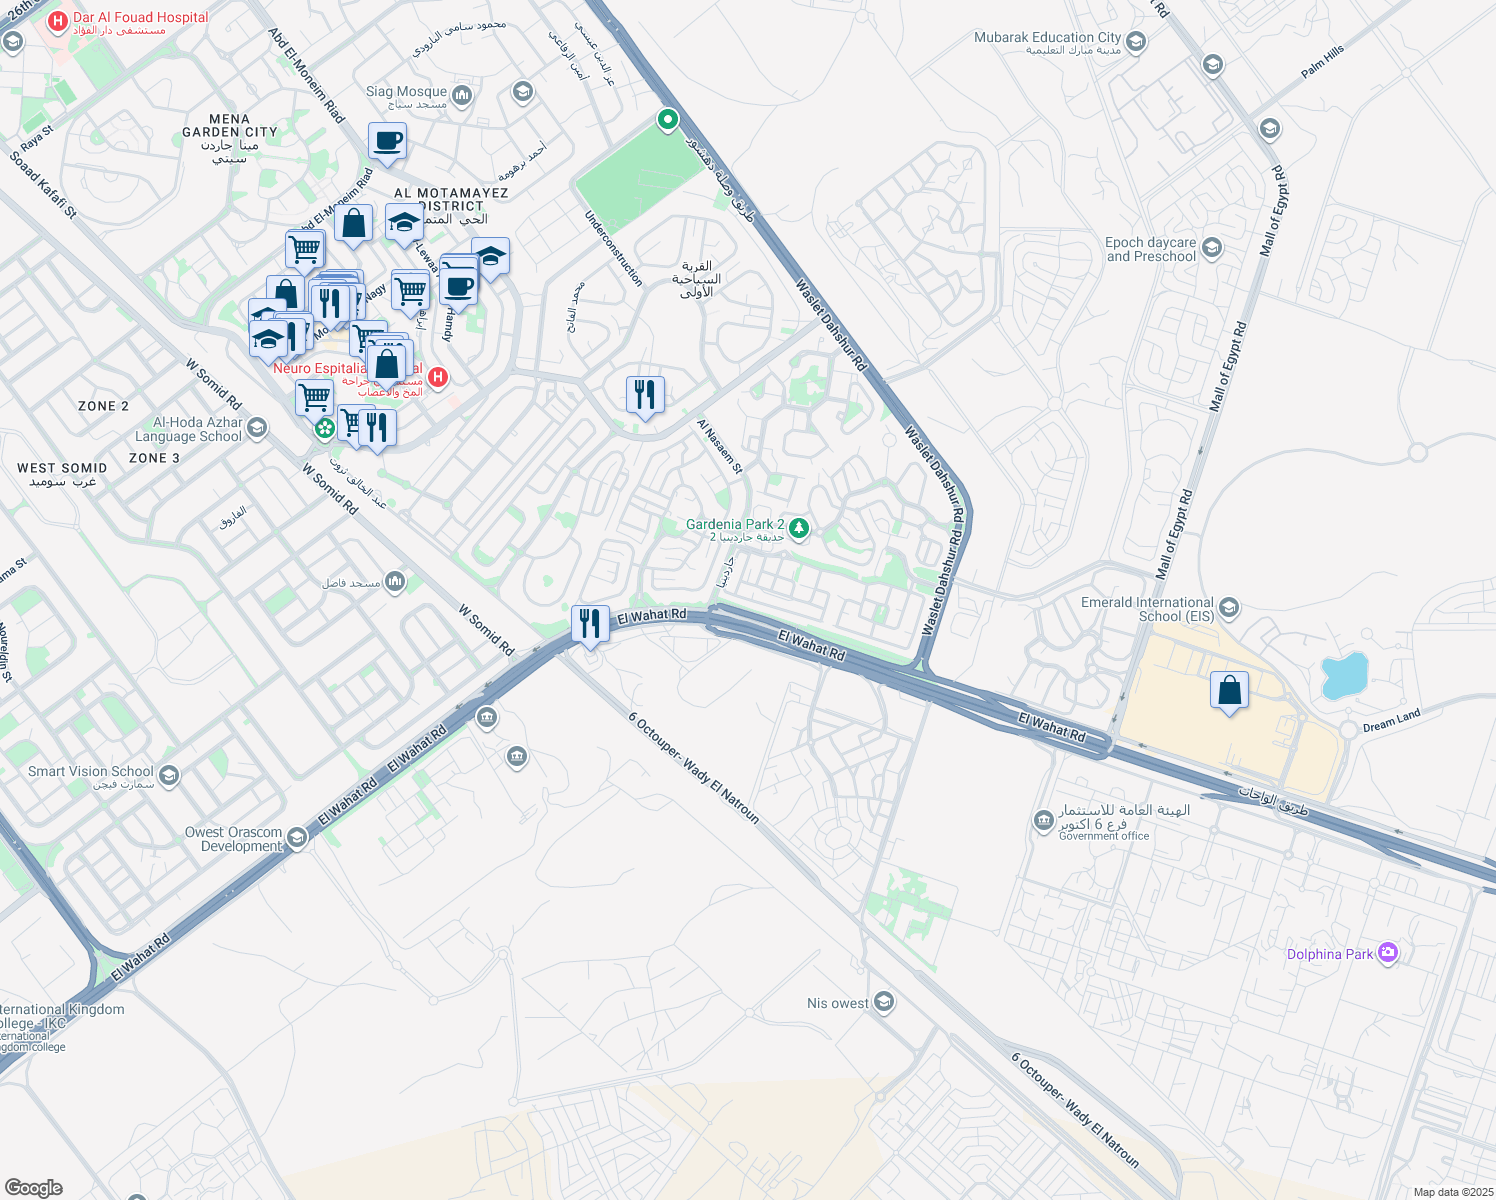1496x1200 pixels.
Task: Select the Neuro Espitalia Hospital H icon
Action: [x=437, y=377]
